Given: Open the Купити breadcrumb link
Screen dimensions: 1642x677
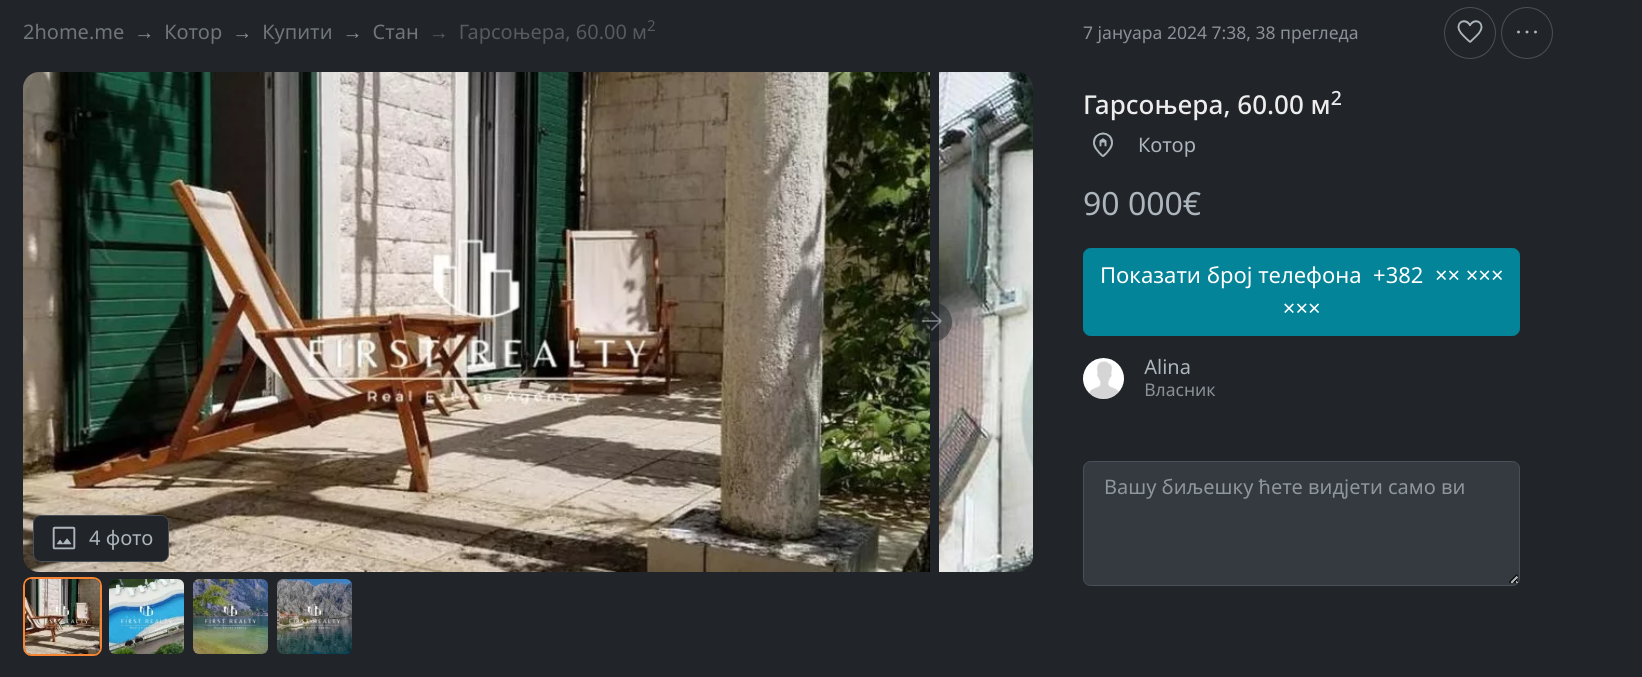Looking at the screenshot, I should pyautogui.click(x=297, y=32).
